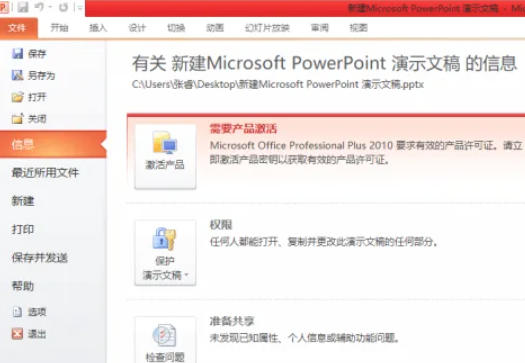Click the 检查问题 button
This screenshot has height=363, width=525.
click(x=165, y=340)
